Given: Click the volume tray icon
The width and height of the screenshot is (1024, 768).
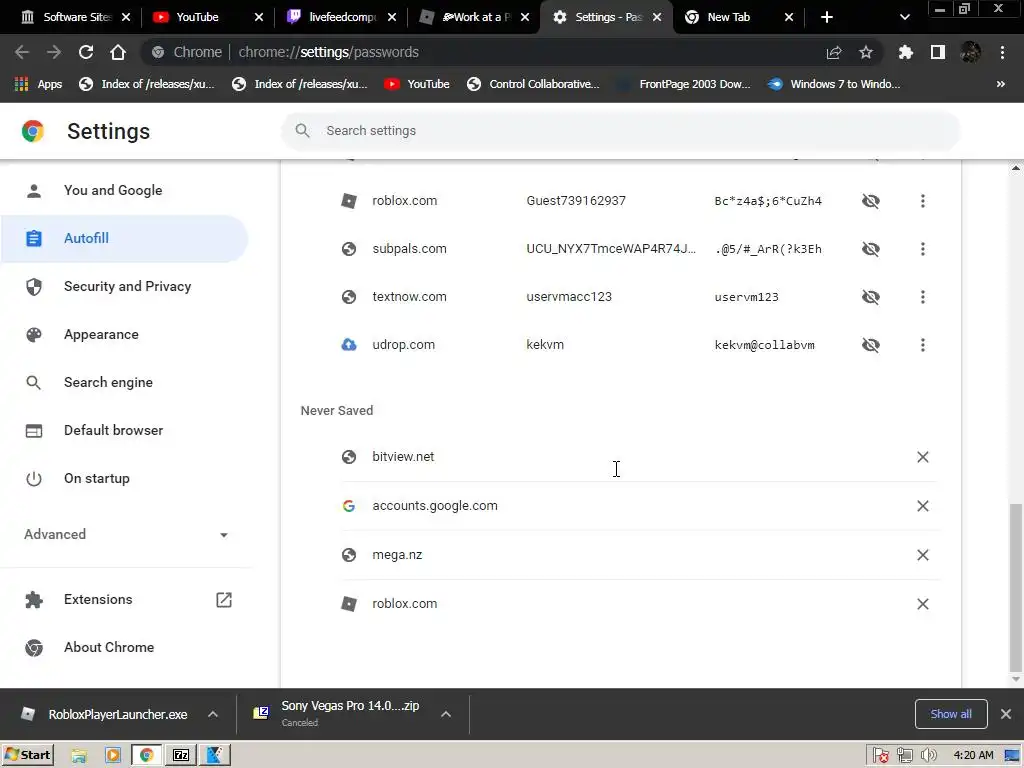Looking at the screenshot, I should (929, 756).
